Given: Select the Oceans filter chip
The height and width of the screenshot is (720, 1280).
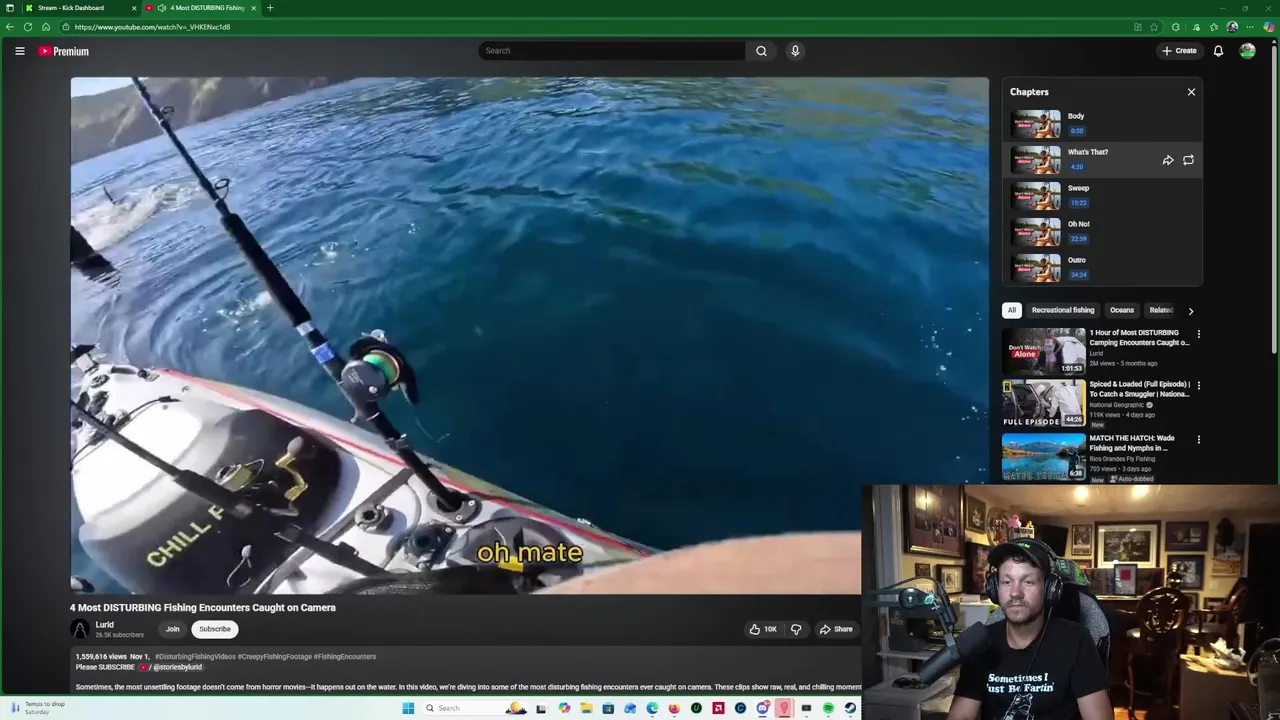Looking at the screenshot, I should pos(1122,310).
